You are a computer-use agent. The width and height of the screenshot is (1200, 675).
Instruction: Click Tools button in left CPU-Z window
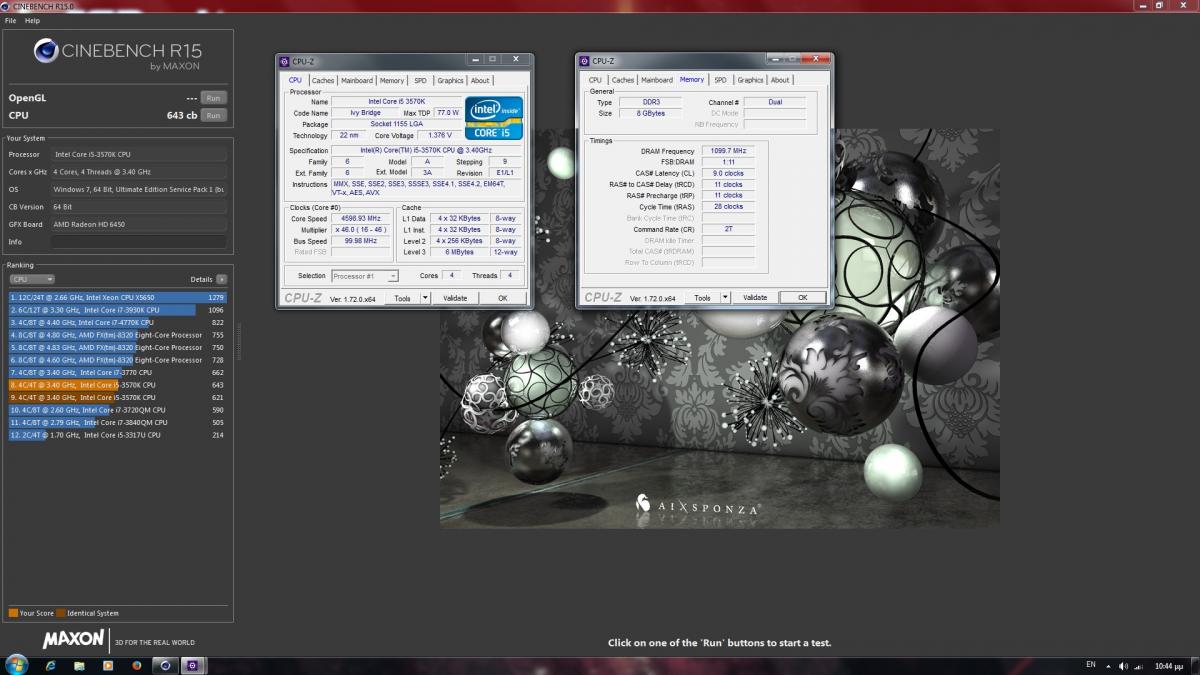coord(403,298)
